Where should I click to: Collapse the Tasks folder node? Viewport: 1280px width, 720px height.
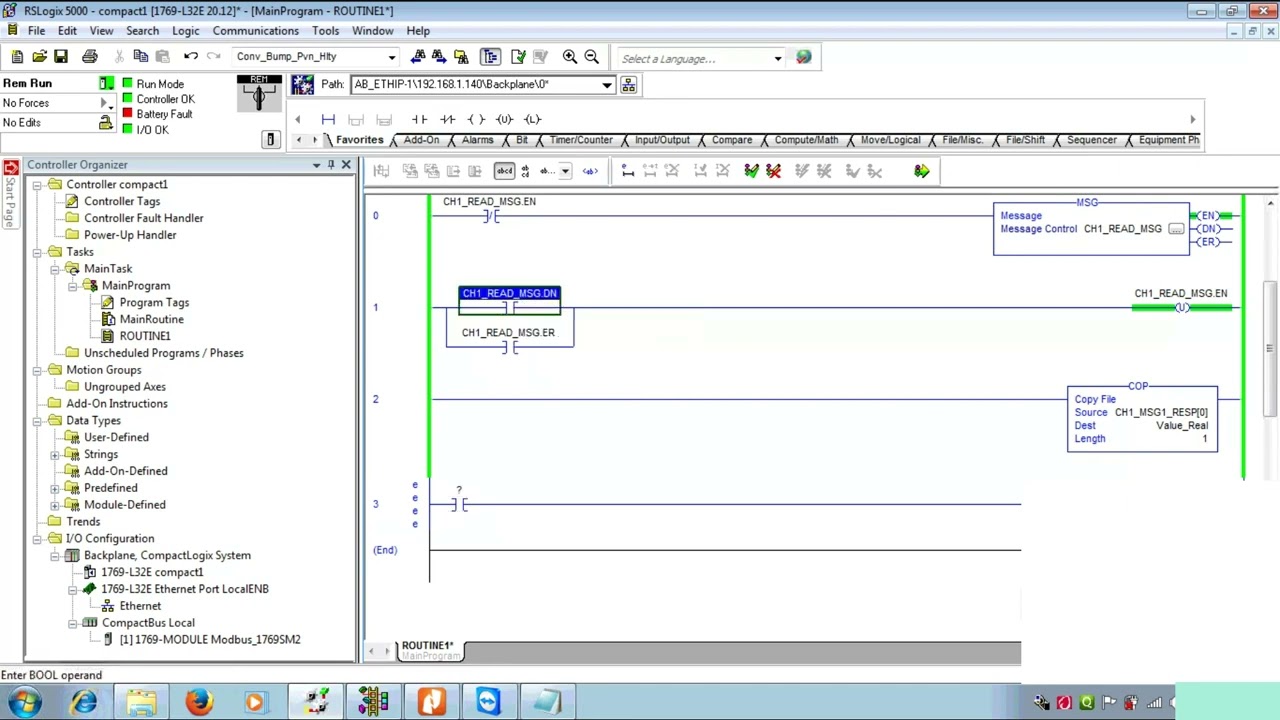coord(37,252)
